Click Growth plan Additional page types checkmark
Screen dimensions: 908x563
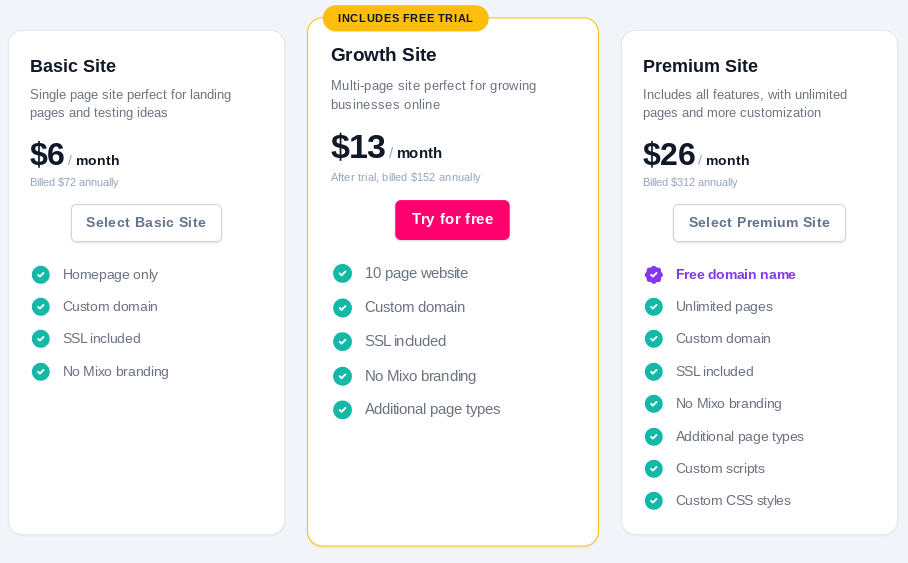point(342,409)
